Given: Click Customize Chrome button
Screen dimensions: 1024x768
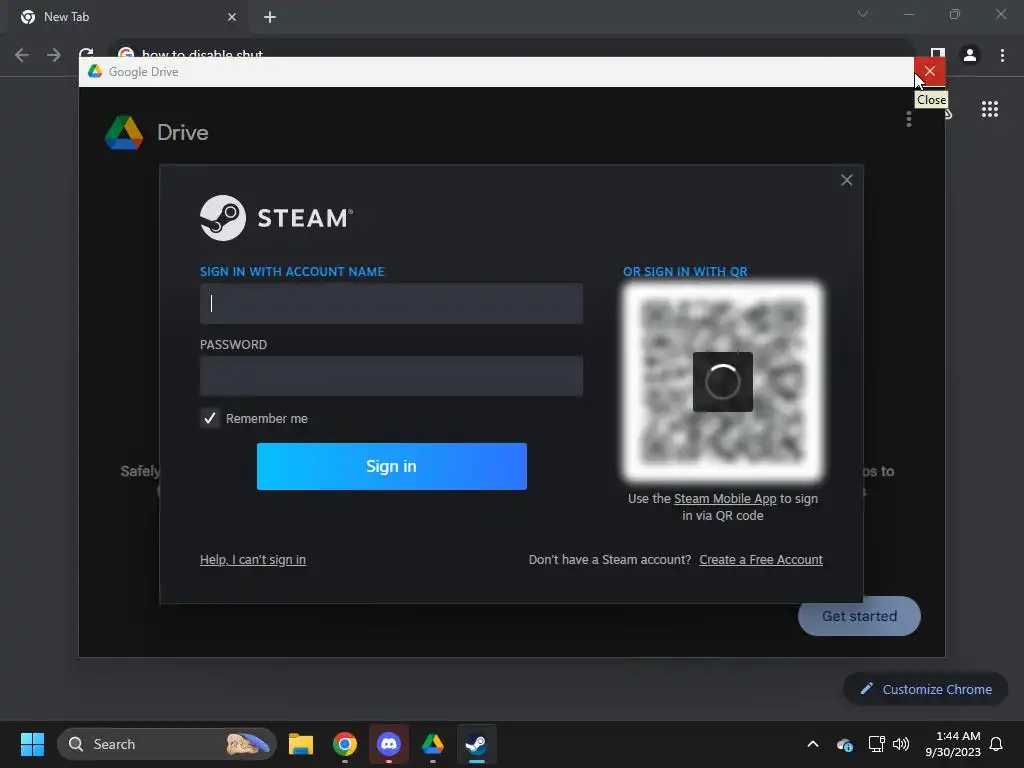Looking at the screenshot, I should click(x=925, y=689).
